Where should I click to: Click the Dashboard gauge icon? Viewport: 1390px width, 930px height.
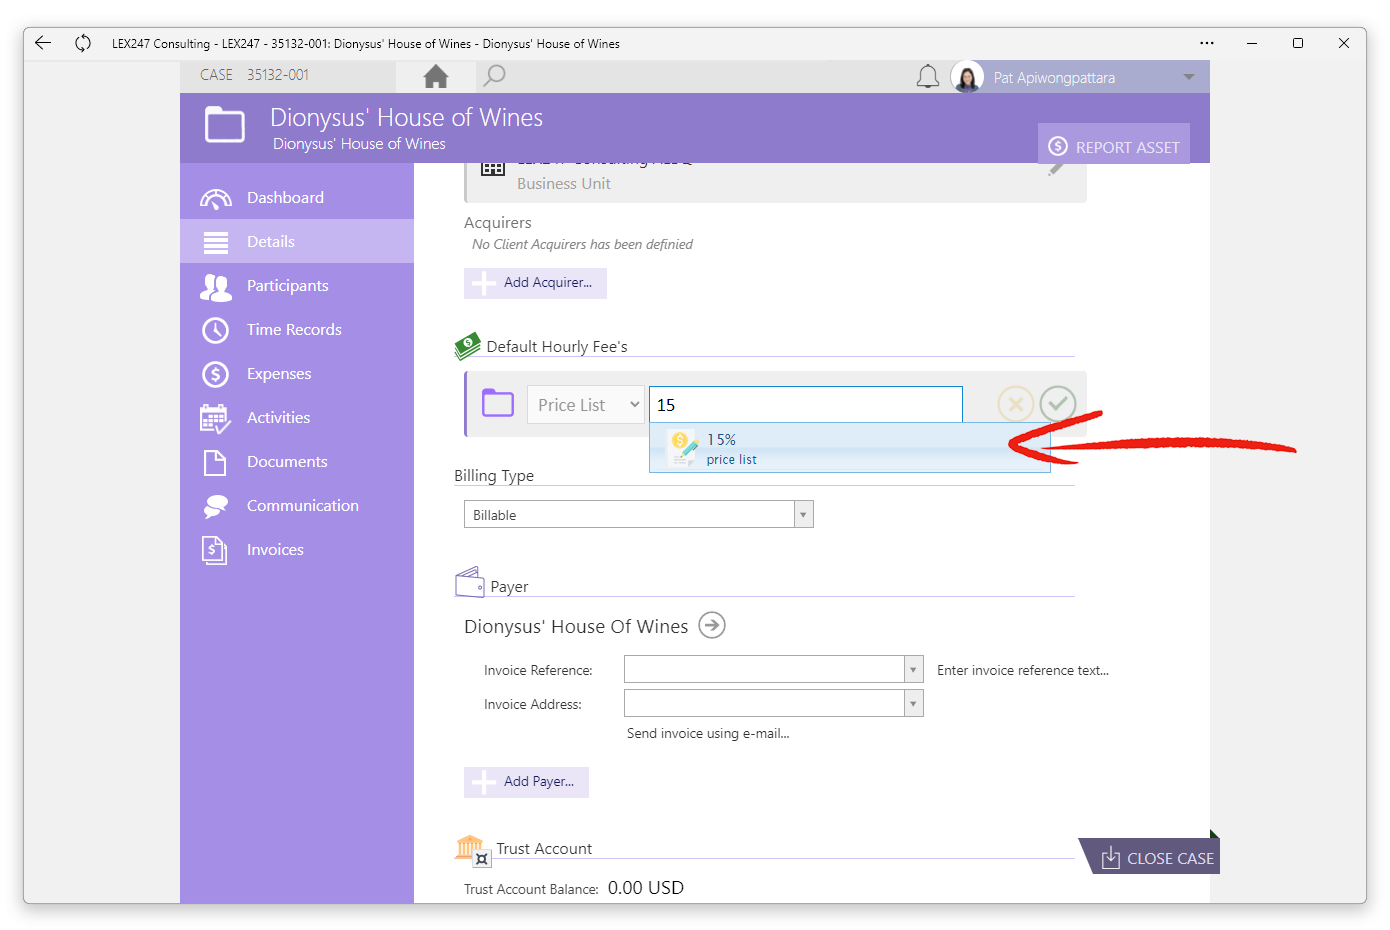(x=216, y=198)
